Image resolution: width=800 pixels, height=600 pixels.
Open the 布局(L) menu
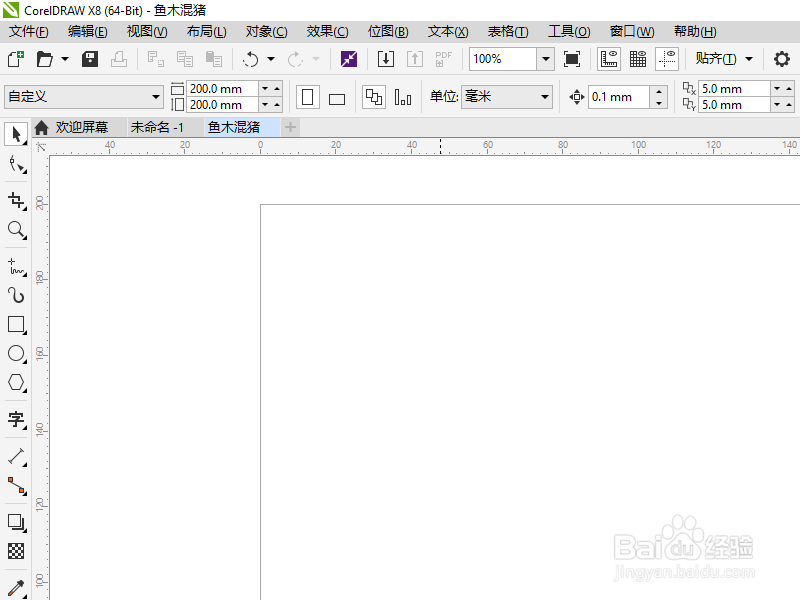click(206, 32)
